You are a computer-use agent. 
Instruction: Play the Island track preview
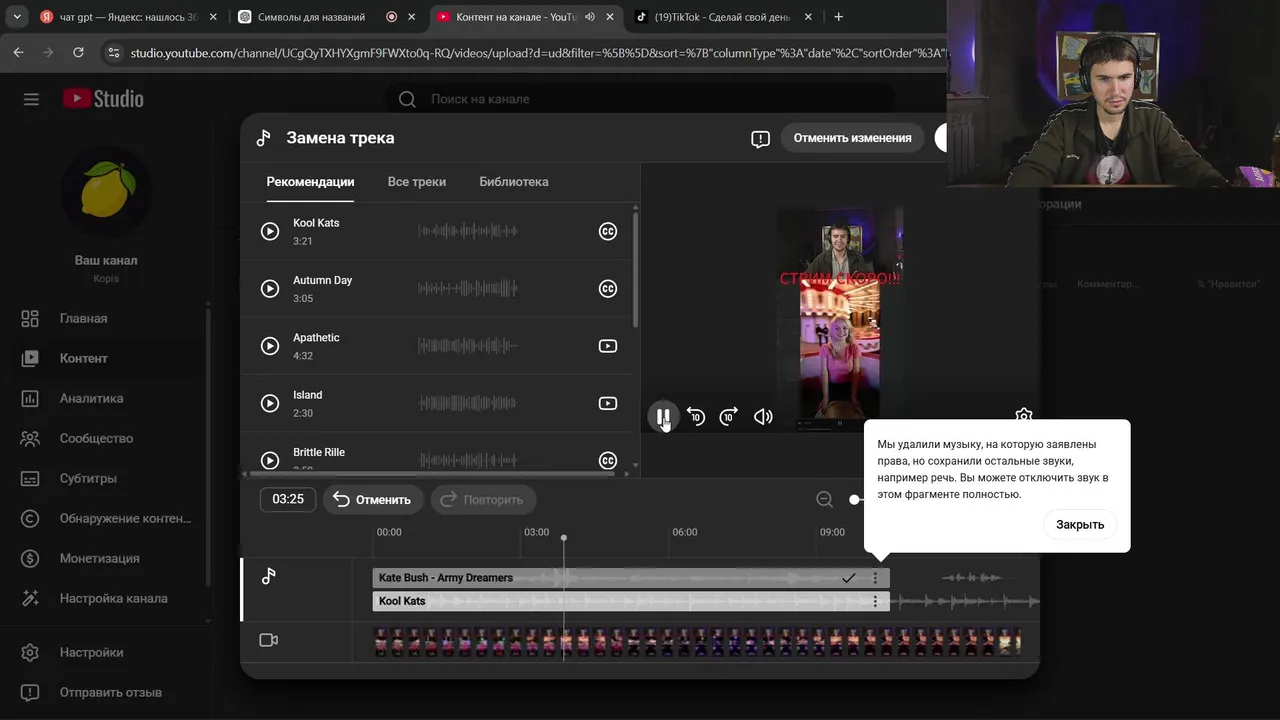270,403
